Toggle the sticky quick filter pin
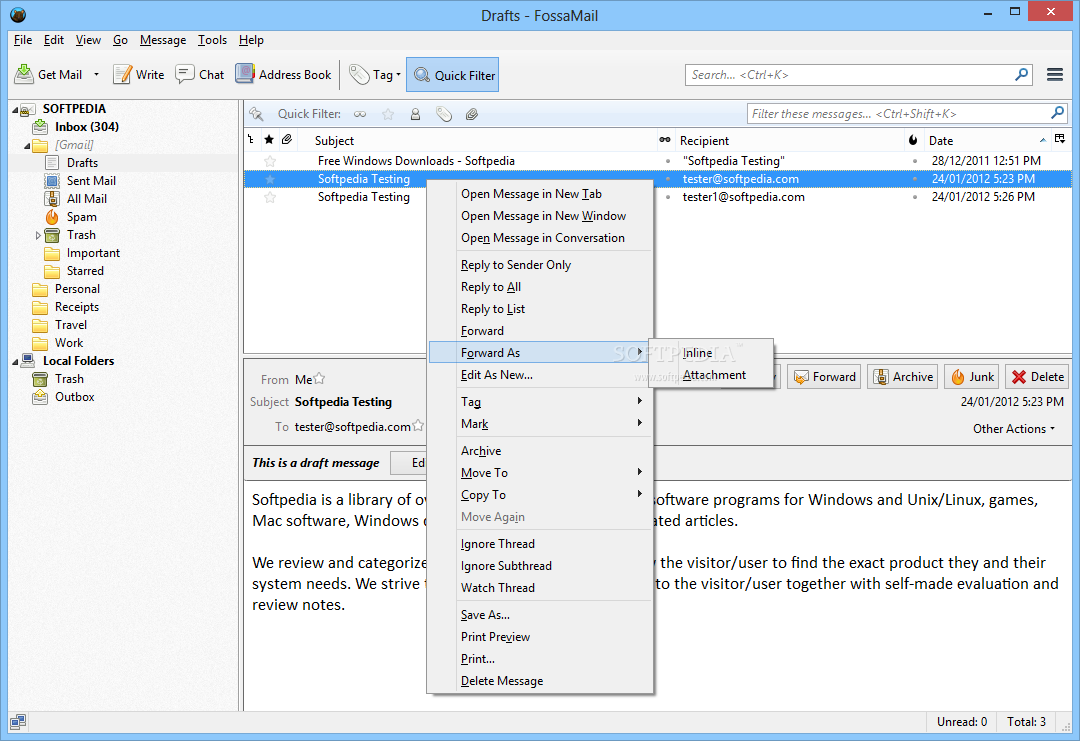Screen dimensions: 1080x741 (256, 114)
